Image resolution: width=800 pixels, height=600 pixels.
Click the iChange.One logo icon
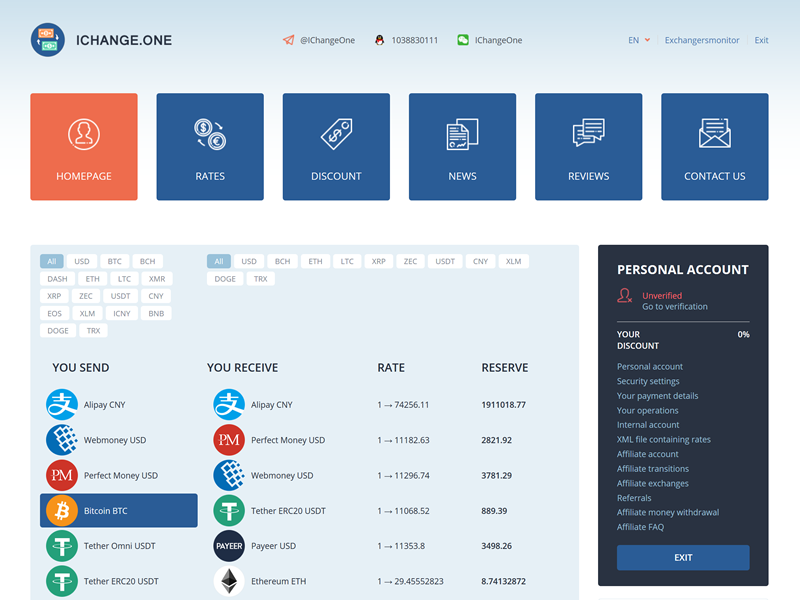click(x=47, y=40)
